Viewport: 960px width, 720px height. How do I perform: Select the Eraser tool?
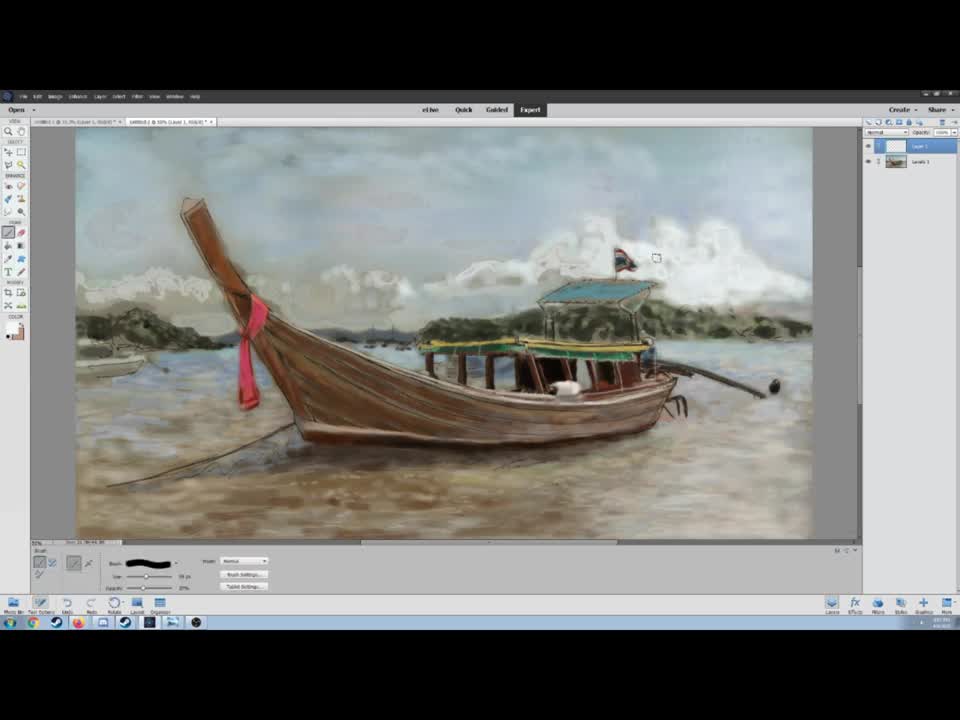coord(21,233)
